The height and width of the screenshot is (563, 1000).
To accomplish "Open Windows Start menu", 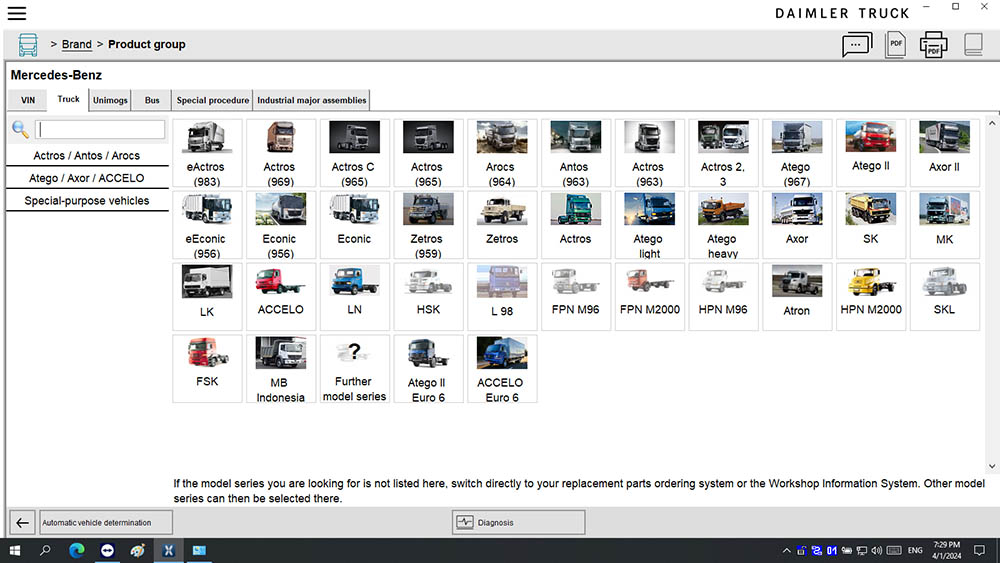I will click(15, 550).
